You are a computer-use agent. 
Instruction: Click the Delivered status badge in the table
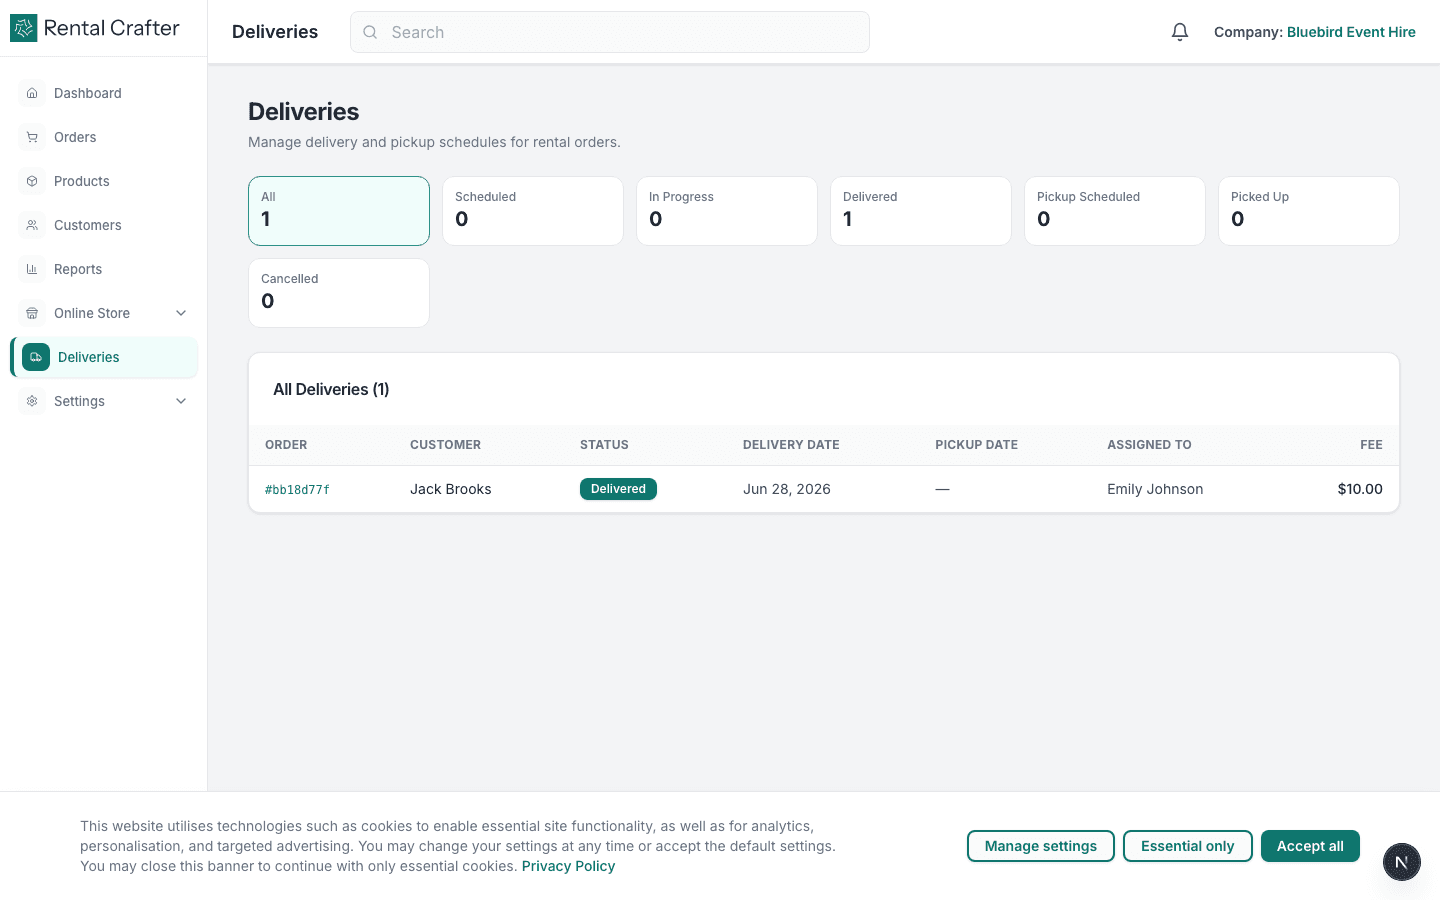click(618, 489)
